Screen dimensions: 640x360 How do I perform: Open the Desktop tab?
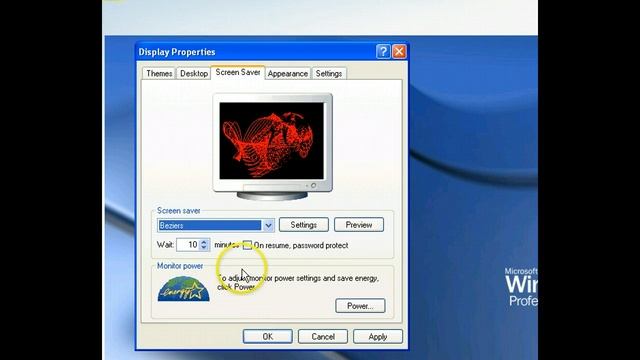(194, 73)
